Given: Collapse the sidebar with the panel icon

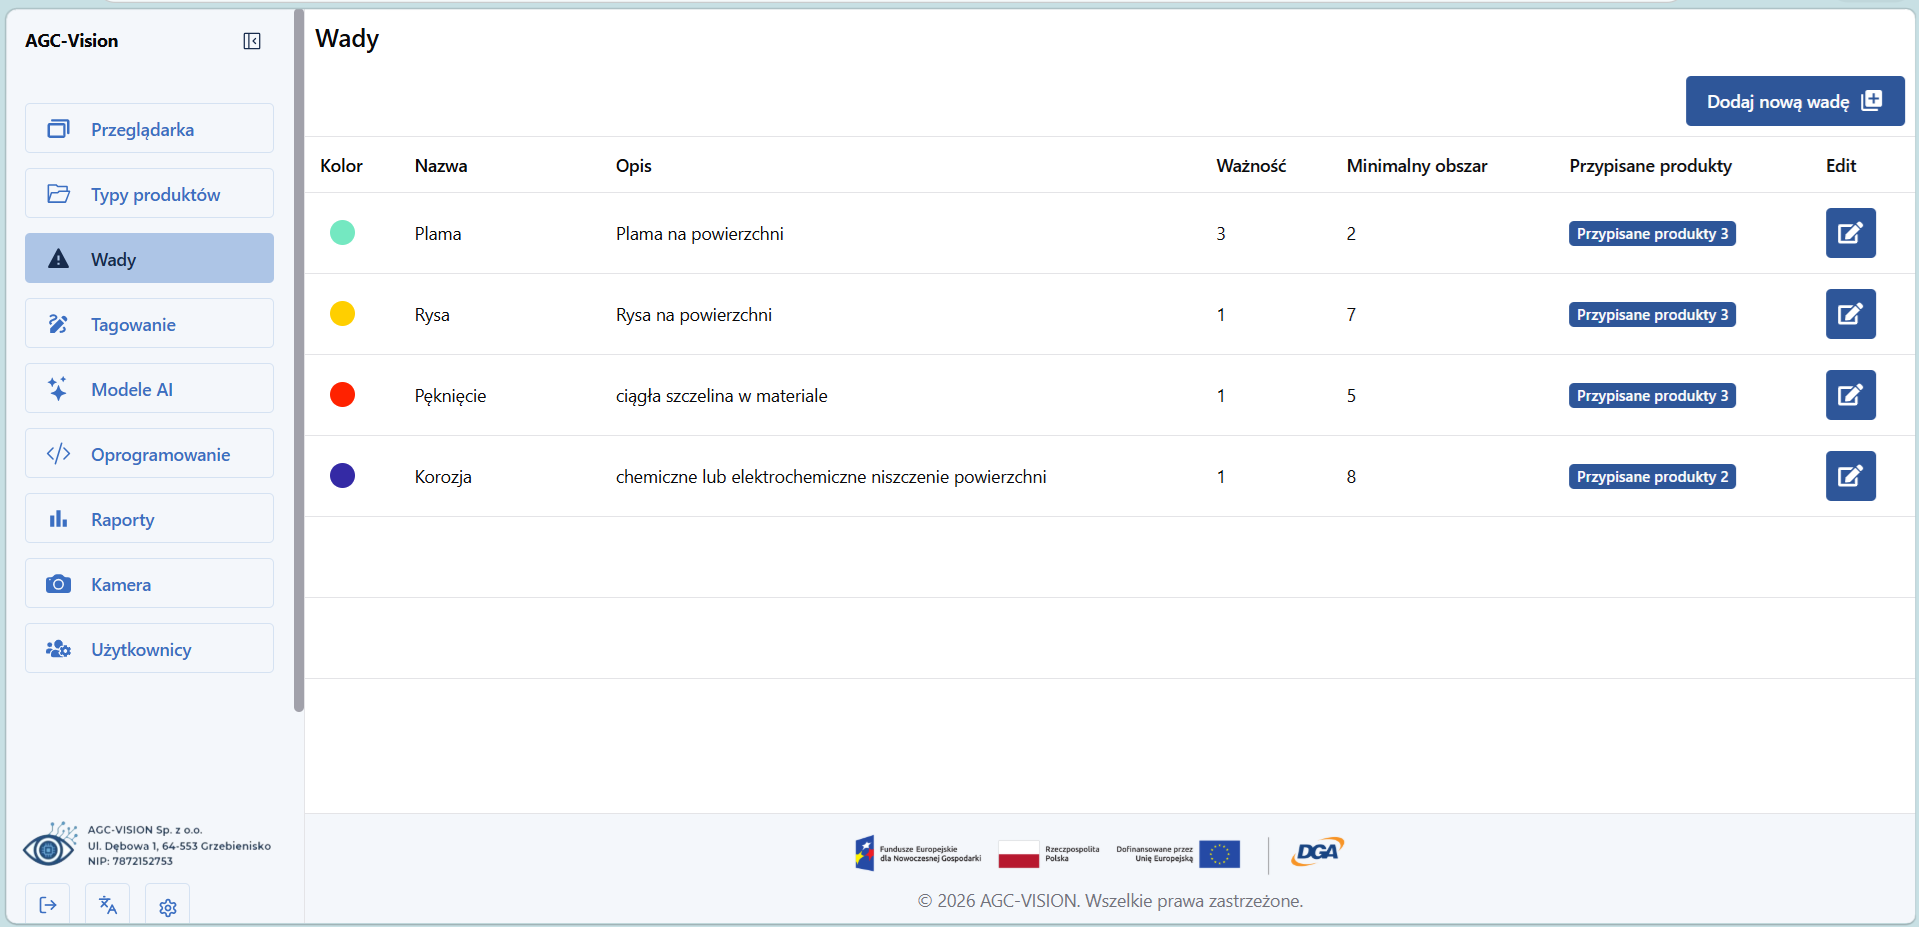Looking at the screenshot, I should (x=252, y=41).
